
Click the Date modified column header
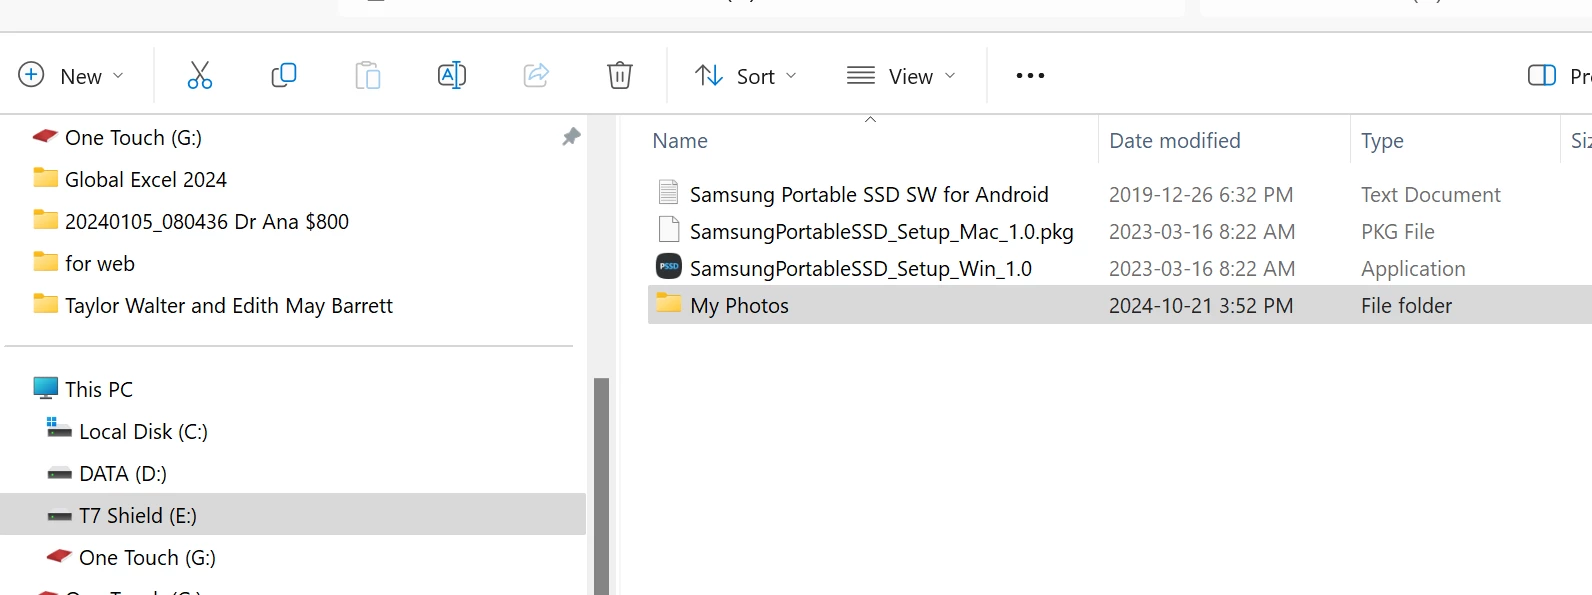pyautogui.click(x=1175, y=141)
